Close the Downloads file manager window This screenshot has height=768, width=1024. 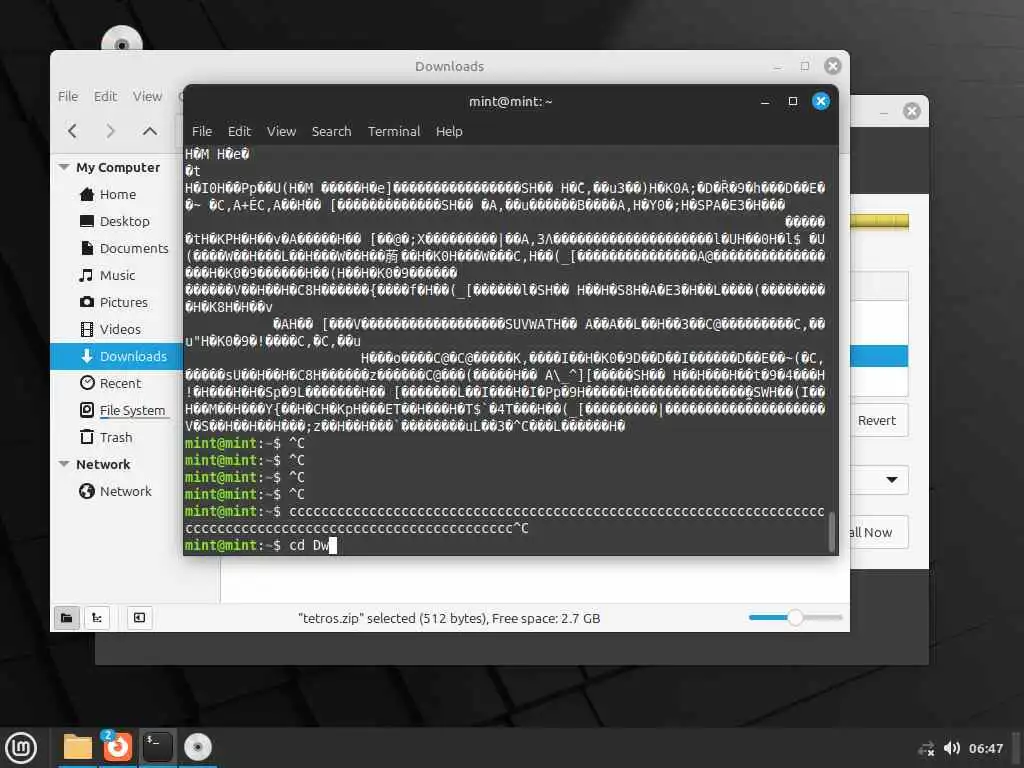pyautogui.click(x=833, y=66)
